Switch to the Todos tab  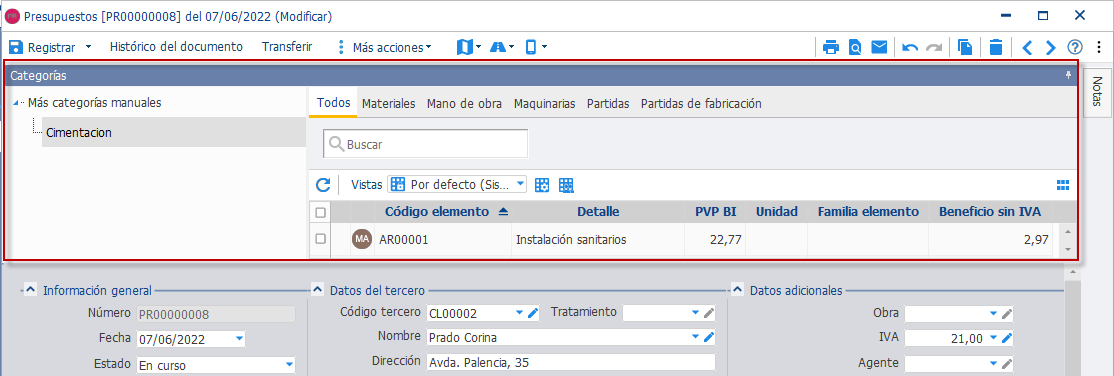[332, 103]
